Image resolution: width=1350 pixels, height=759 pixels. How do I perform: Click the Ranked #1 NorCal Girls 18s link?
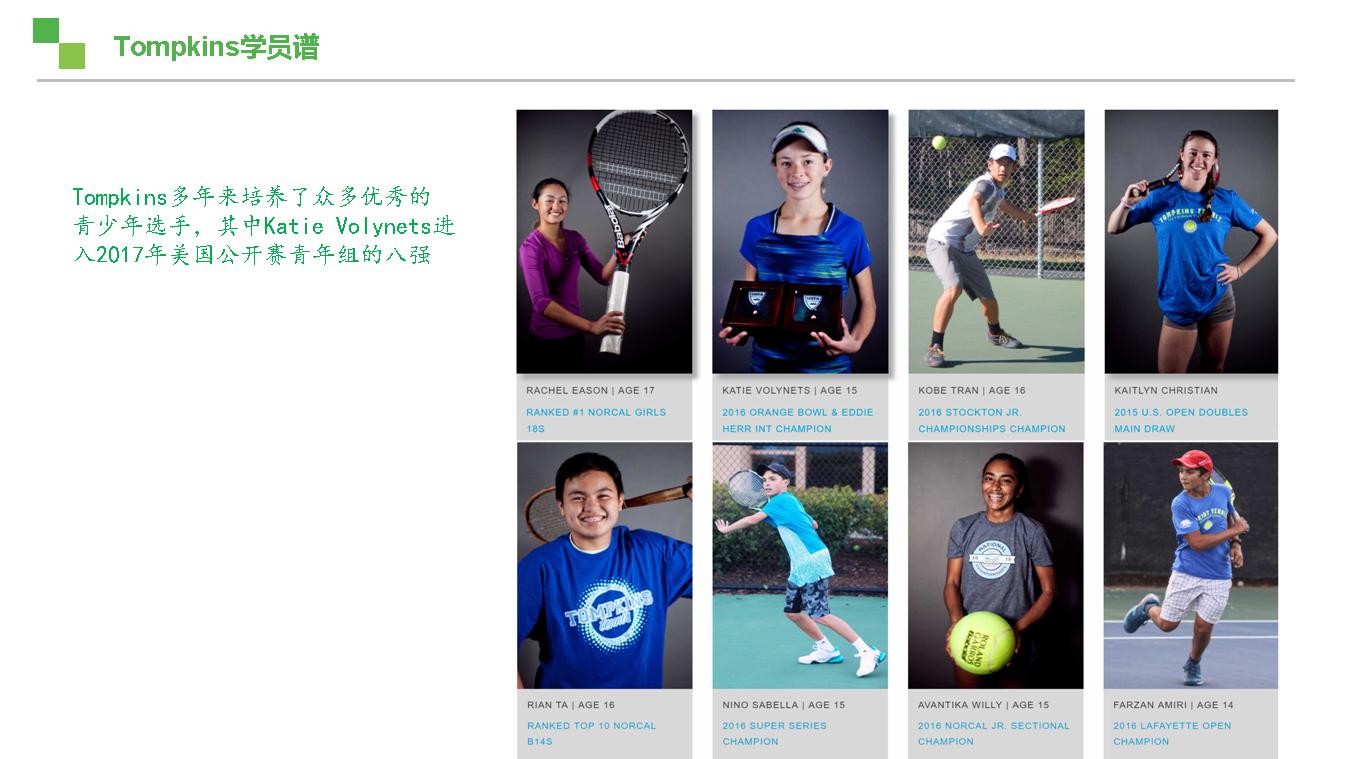point(596,420)
